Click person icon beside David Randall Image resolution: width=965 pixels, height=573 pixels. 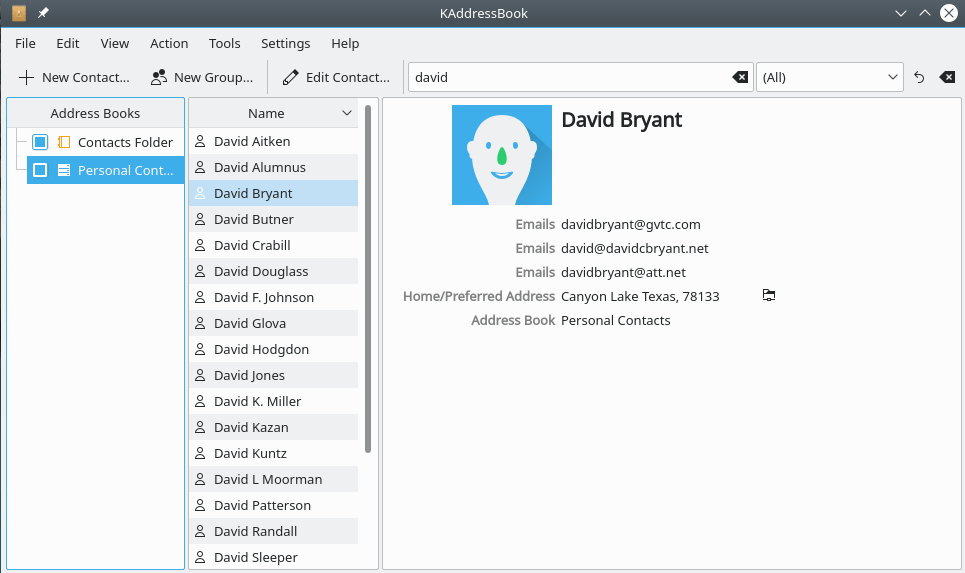[x=200, y=531]
